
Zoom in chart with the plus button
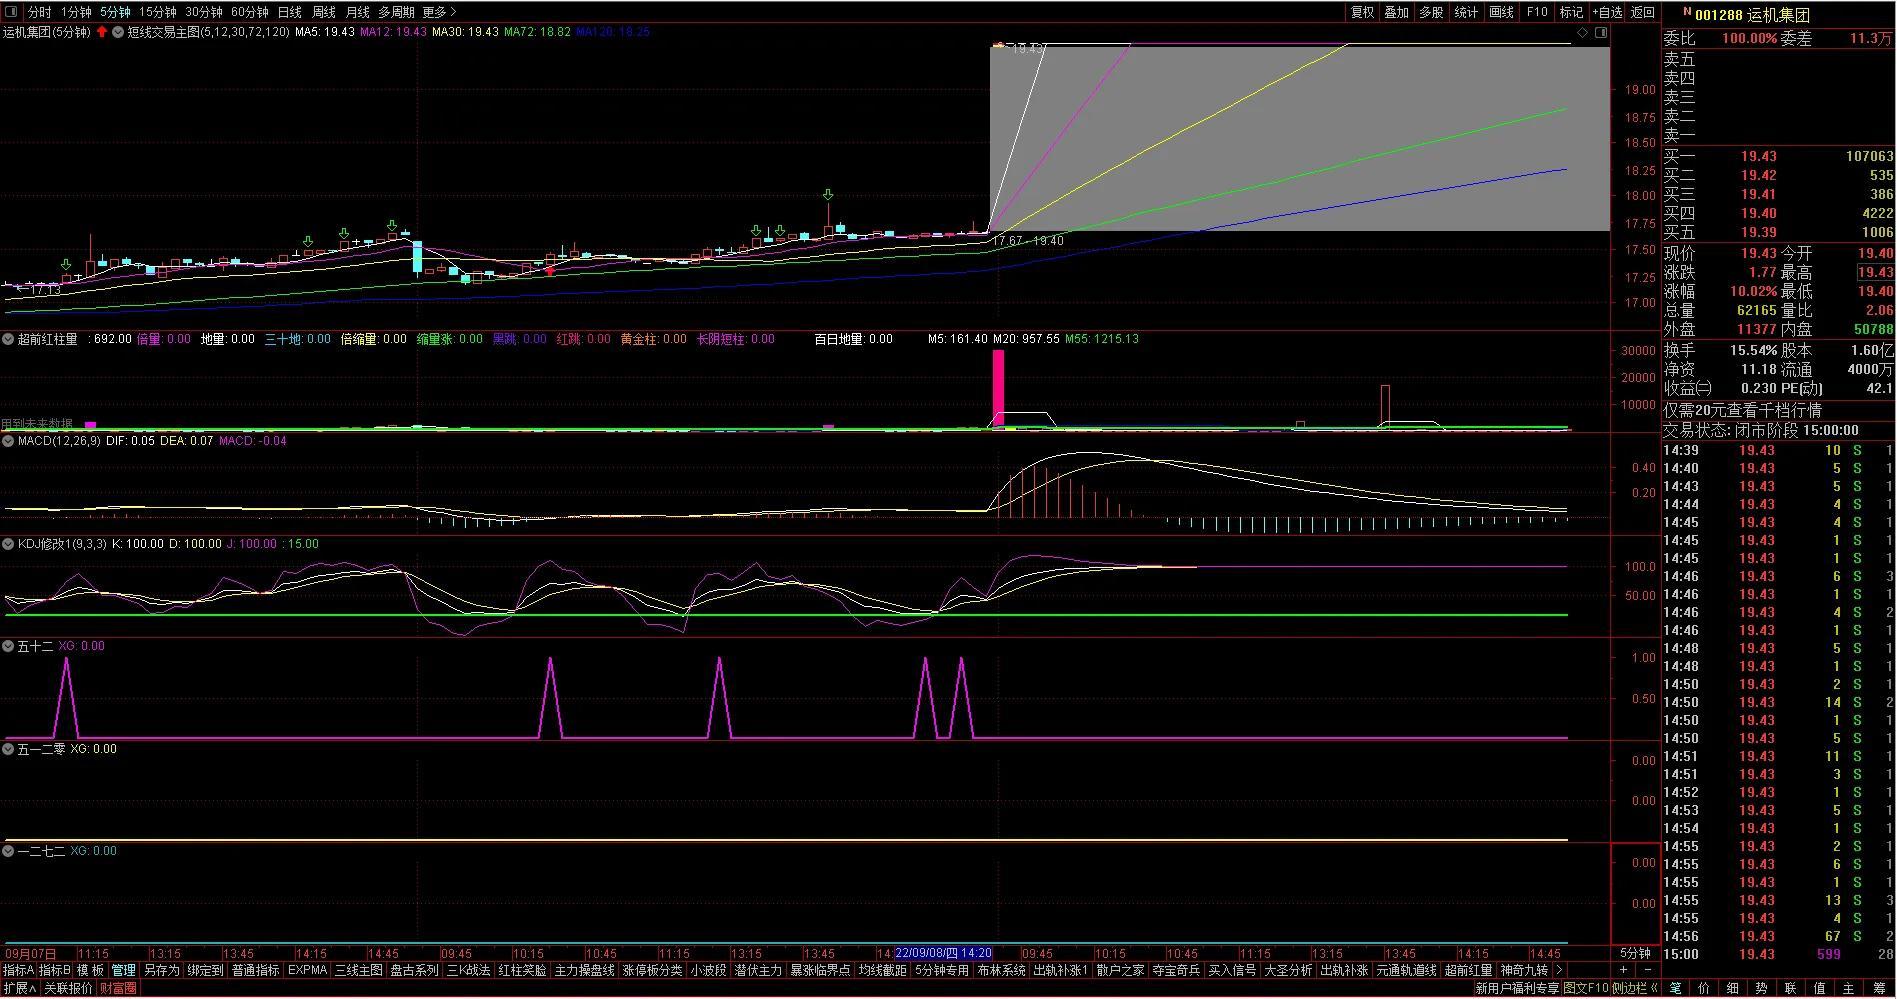click(1623, 970)
